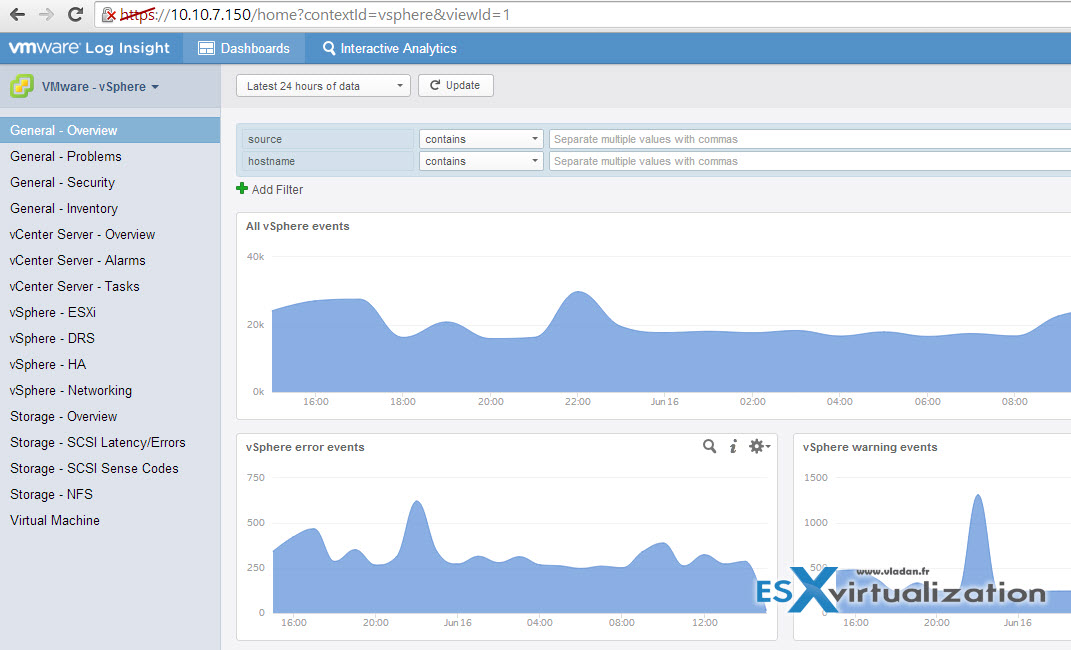
Task: Click the vSphere error events chart title
Action: pos(305,447)
